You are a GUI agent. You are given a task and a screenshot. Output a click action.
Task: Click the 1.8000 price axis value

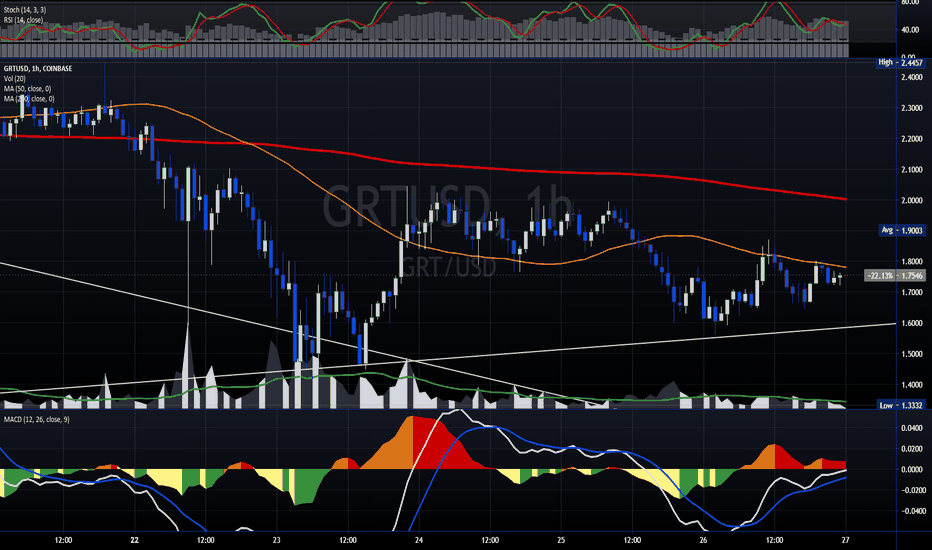912,262
